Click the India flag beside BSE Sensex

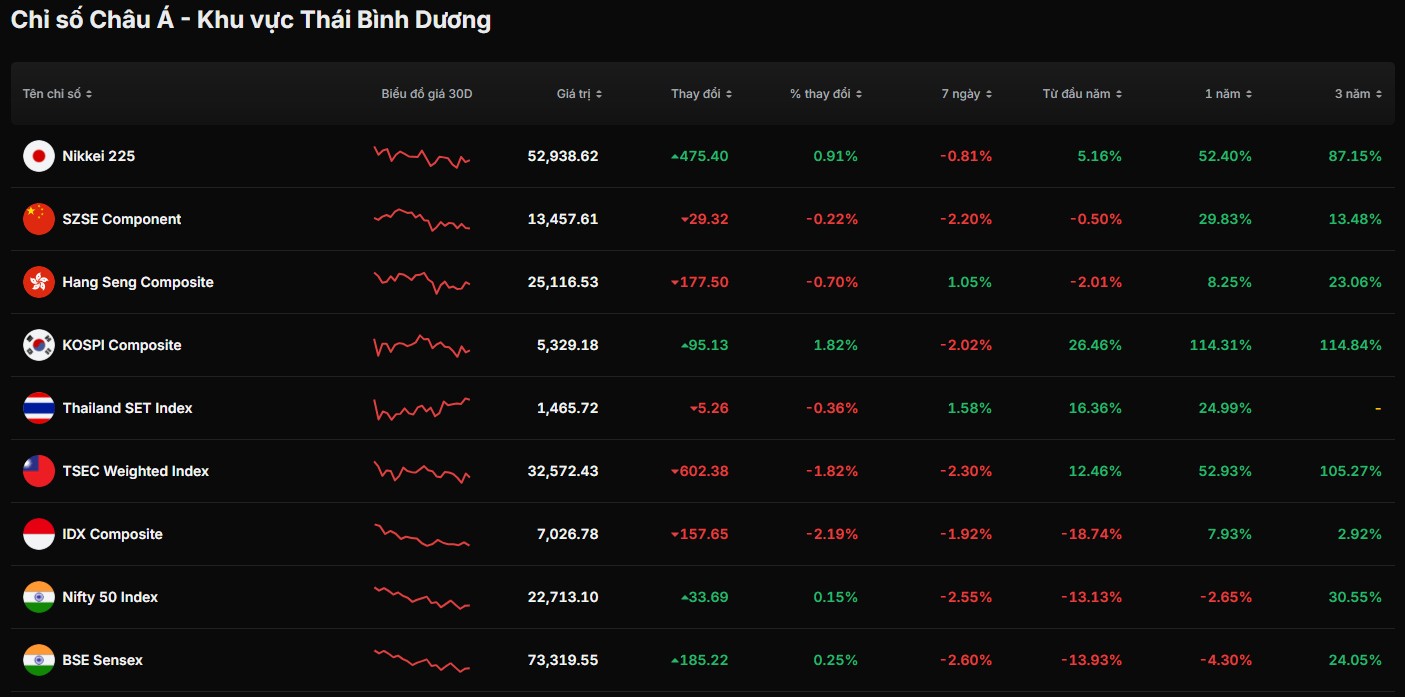pyautogui.click(x=39, y=660)
